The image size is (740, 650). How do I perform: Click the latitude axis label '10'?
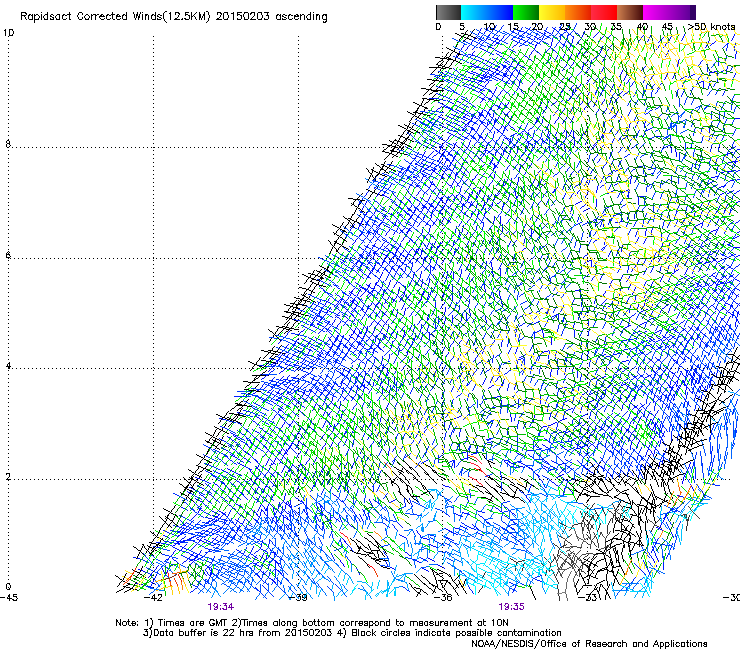(x=8, y=33)
